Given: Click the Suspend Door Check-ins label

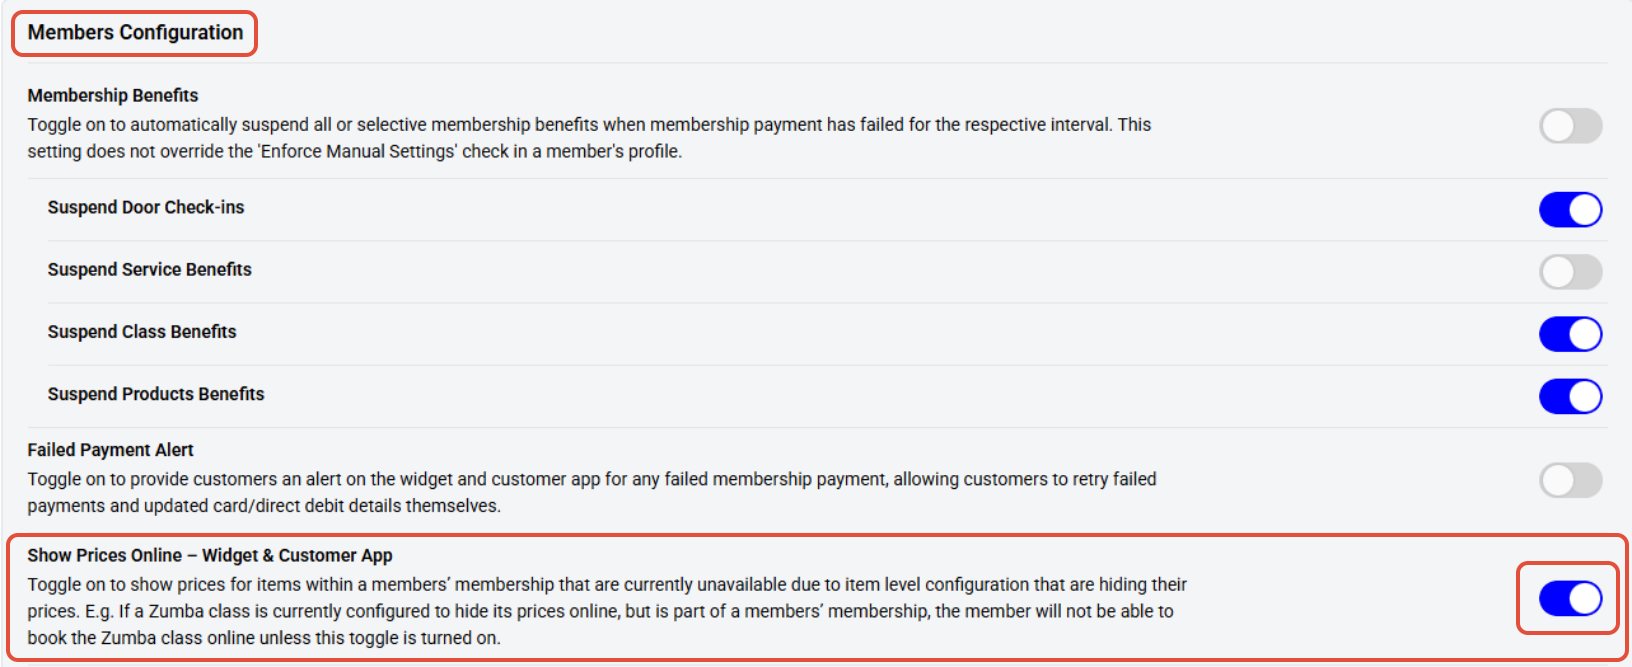Looking at the screenshot, I should pos(146,207).
